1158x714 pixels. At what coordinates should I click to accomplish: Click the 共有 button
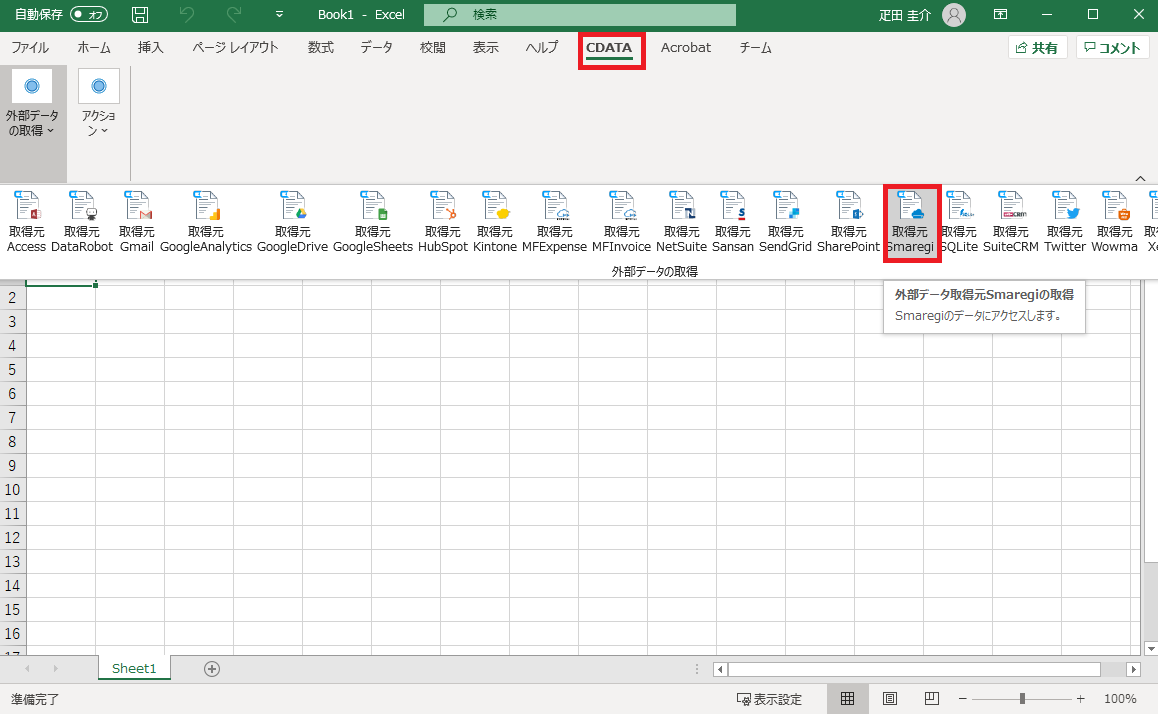(x=1037, y=46)
